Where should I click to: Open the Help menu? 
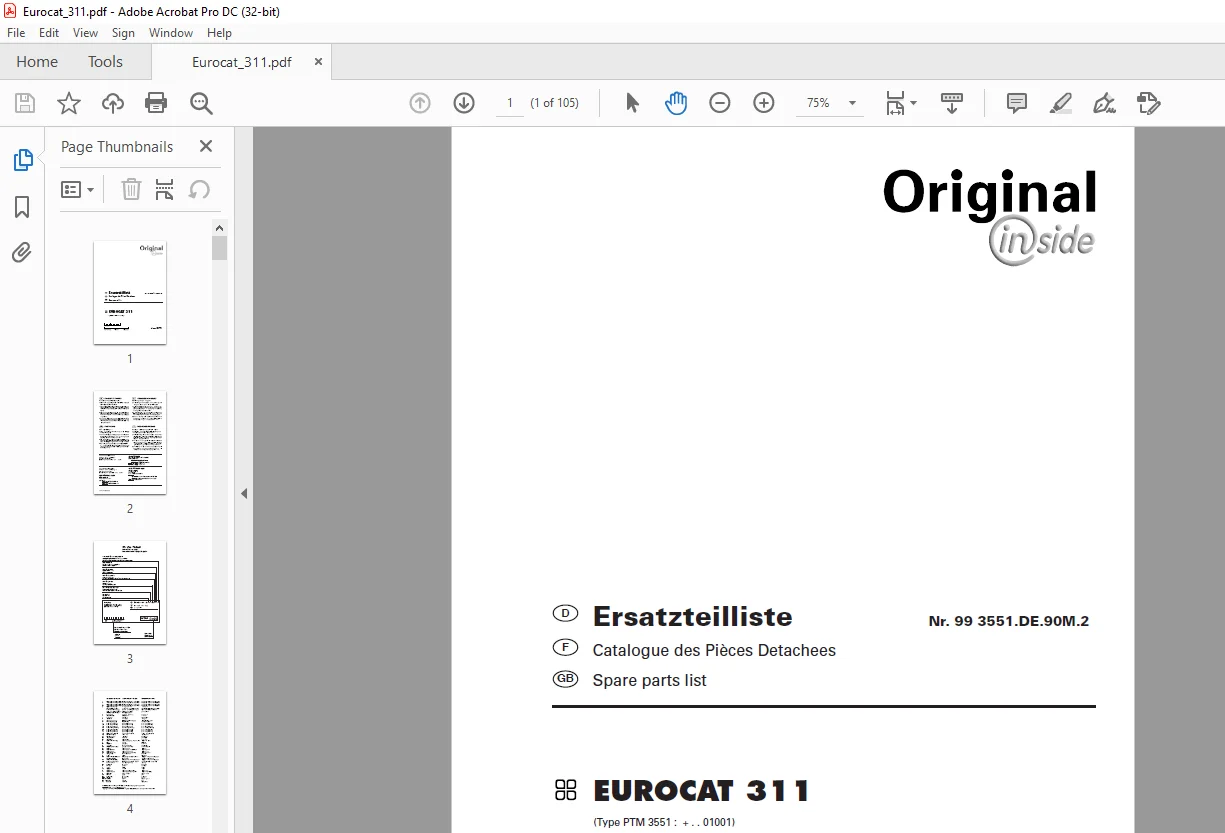pyautogui.click(x=219, y=33)
